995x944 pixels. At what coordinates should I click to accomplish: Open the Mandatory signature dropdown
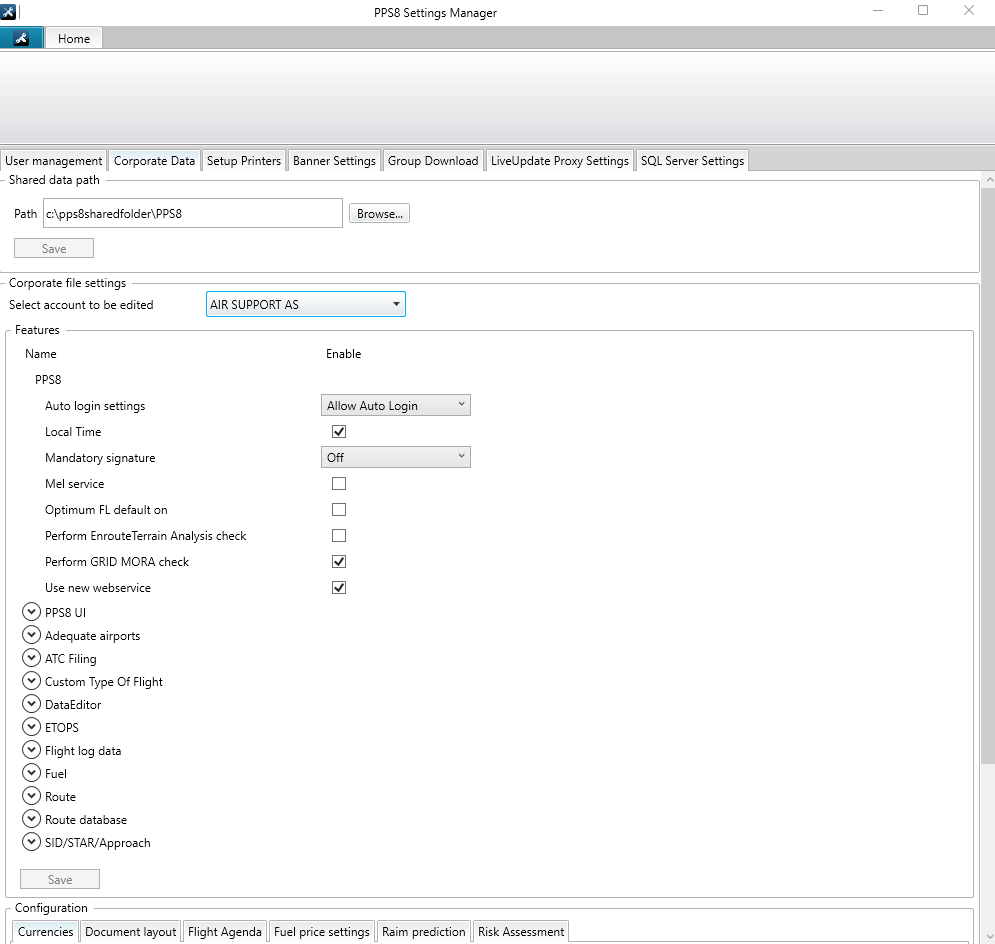(x=396, y=457)
